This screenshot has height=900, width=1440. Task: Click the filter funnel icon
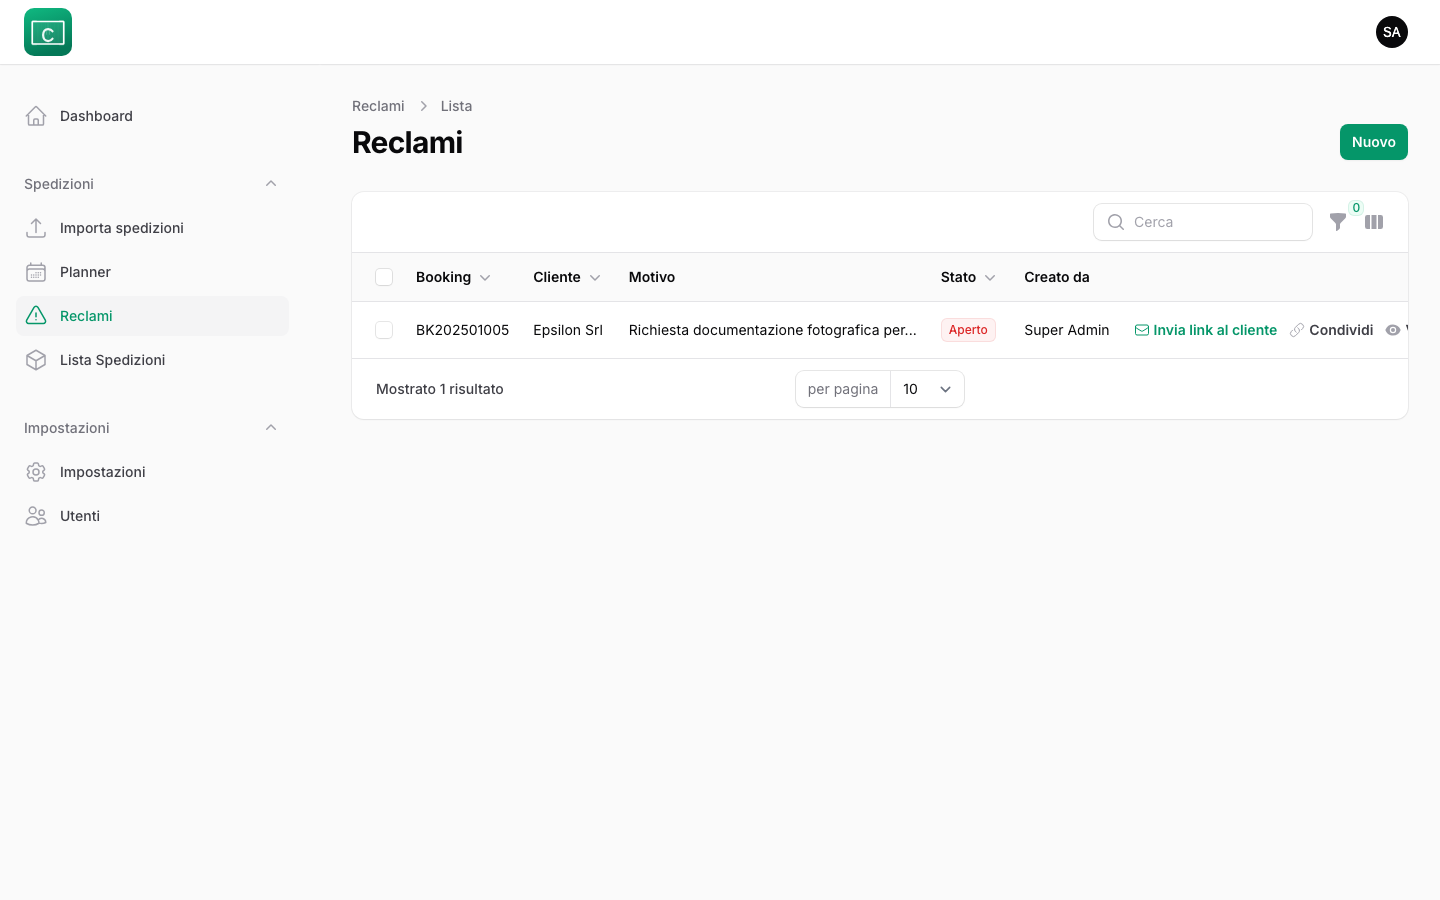point(1337,222)
